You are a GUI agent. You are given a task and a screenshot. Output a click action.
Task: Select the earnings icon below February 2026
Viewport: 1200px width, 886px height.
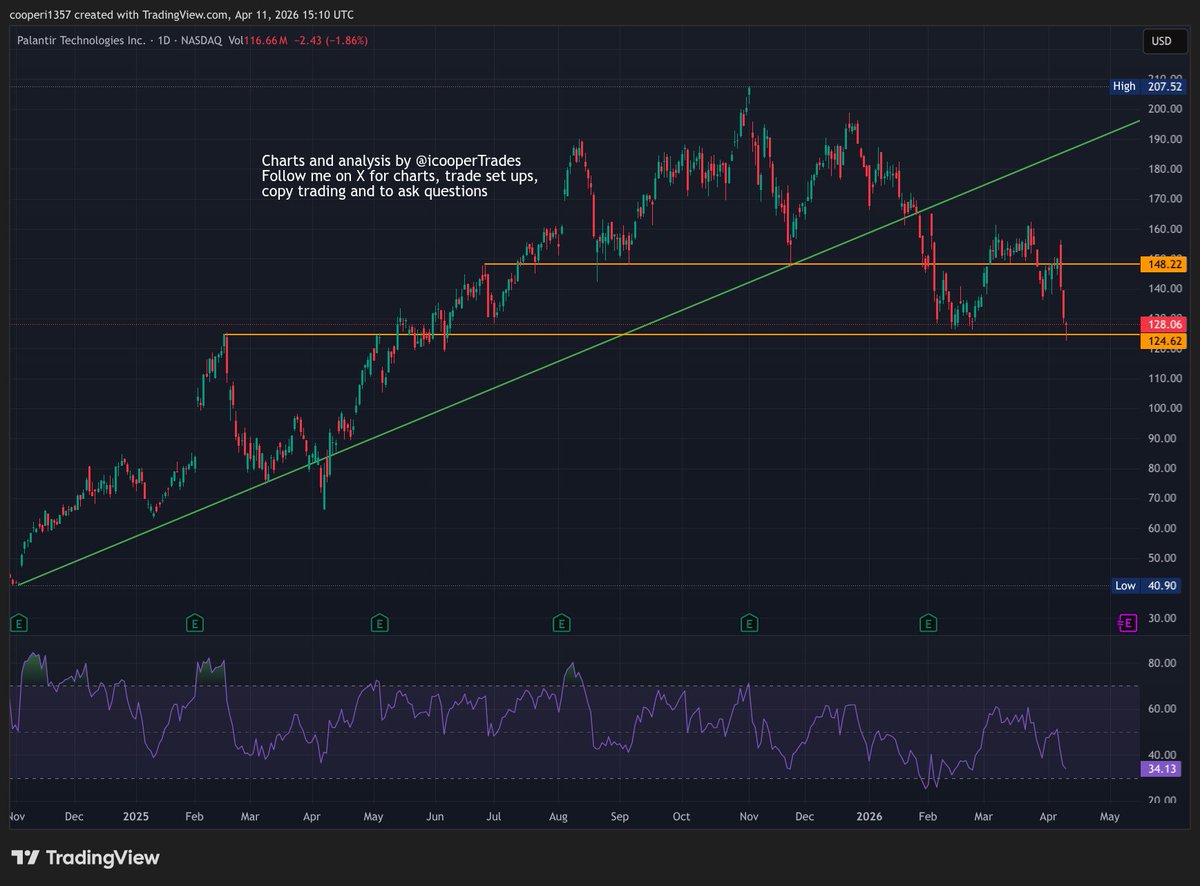(927, 622)
